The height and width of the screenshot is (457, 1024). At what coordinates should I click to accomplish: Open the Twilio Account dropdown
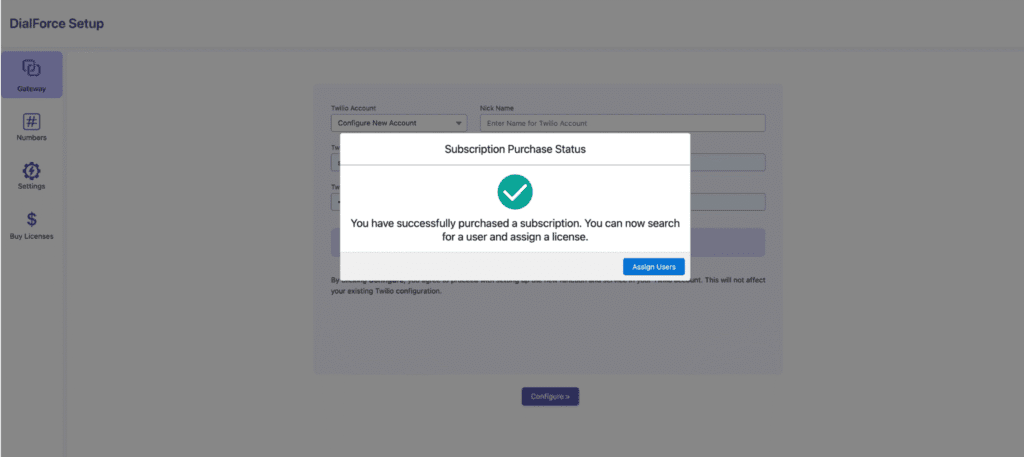[x=398, y=123]
